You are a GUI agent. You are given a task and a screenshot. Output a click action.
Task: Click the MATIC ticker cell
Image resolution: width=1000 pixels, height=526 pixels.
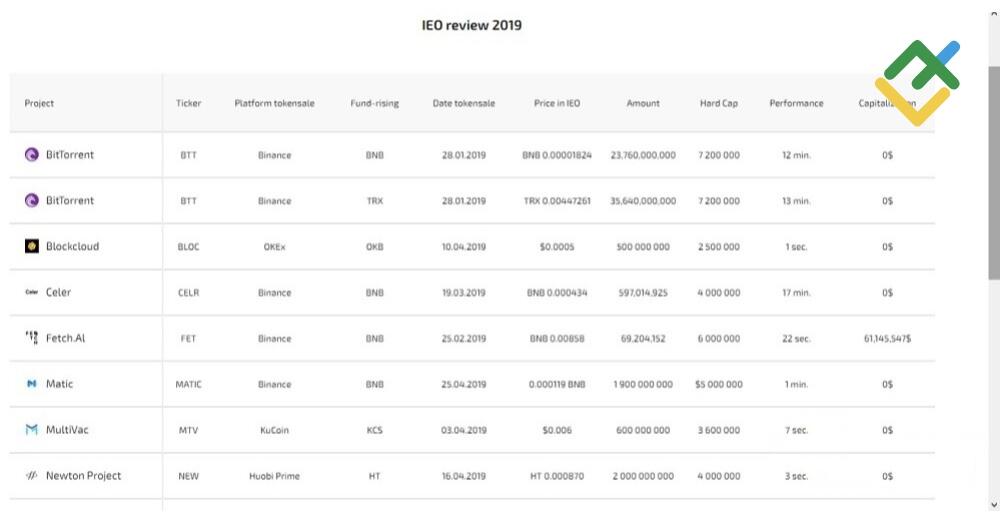[x=188, y=384]
